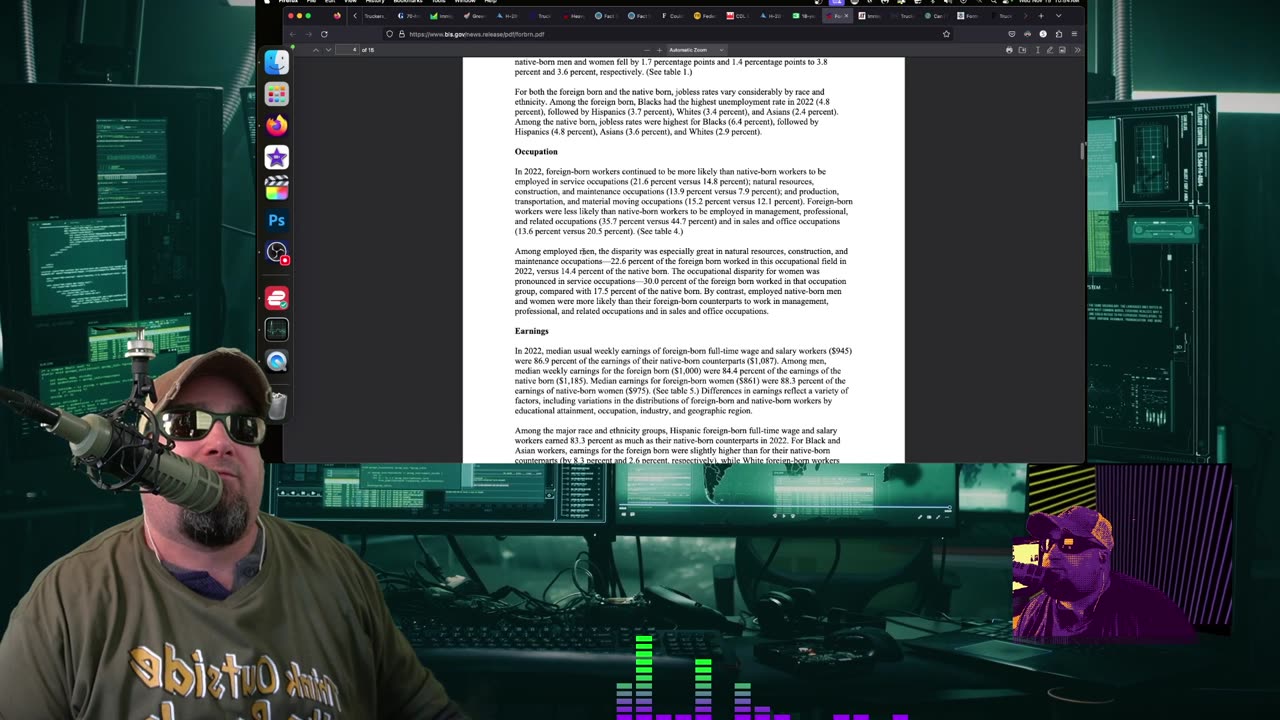Open site shield tracking protection info
1280x720 pixels.
coord(389,34)
